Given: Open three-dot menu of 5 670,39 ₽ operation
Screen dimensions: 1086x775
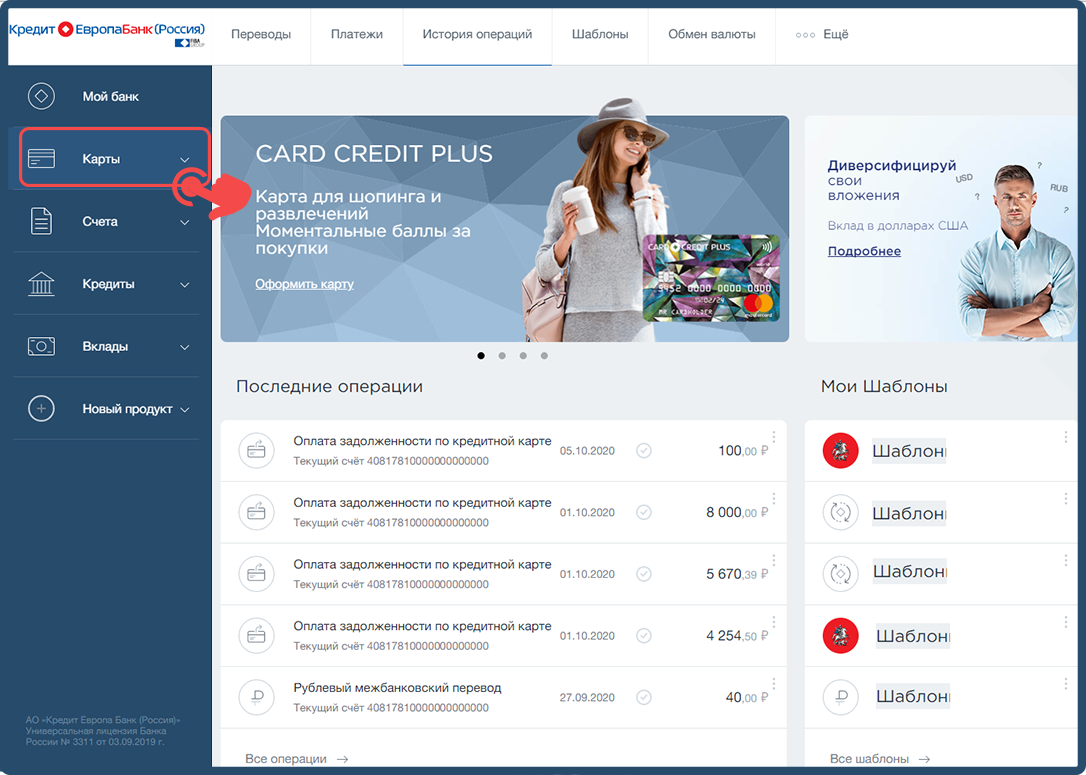Looking at the screenshot, I should click(x=774, y=561).
